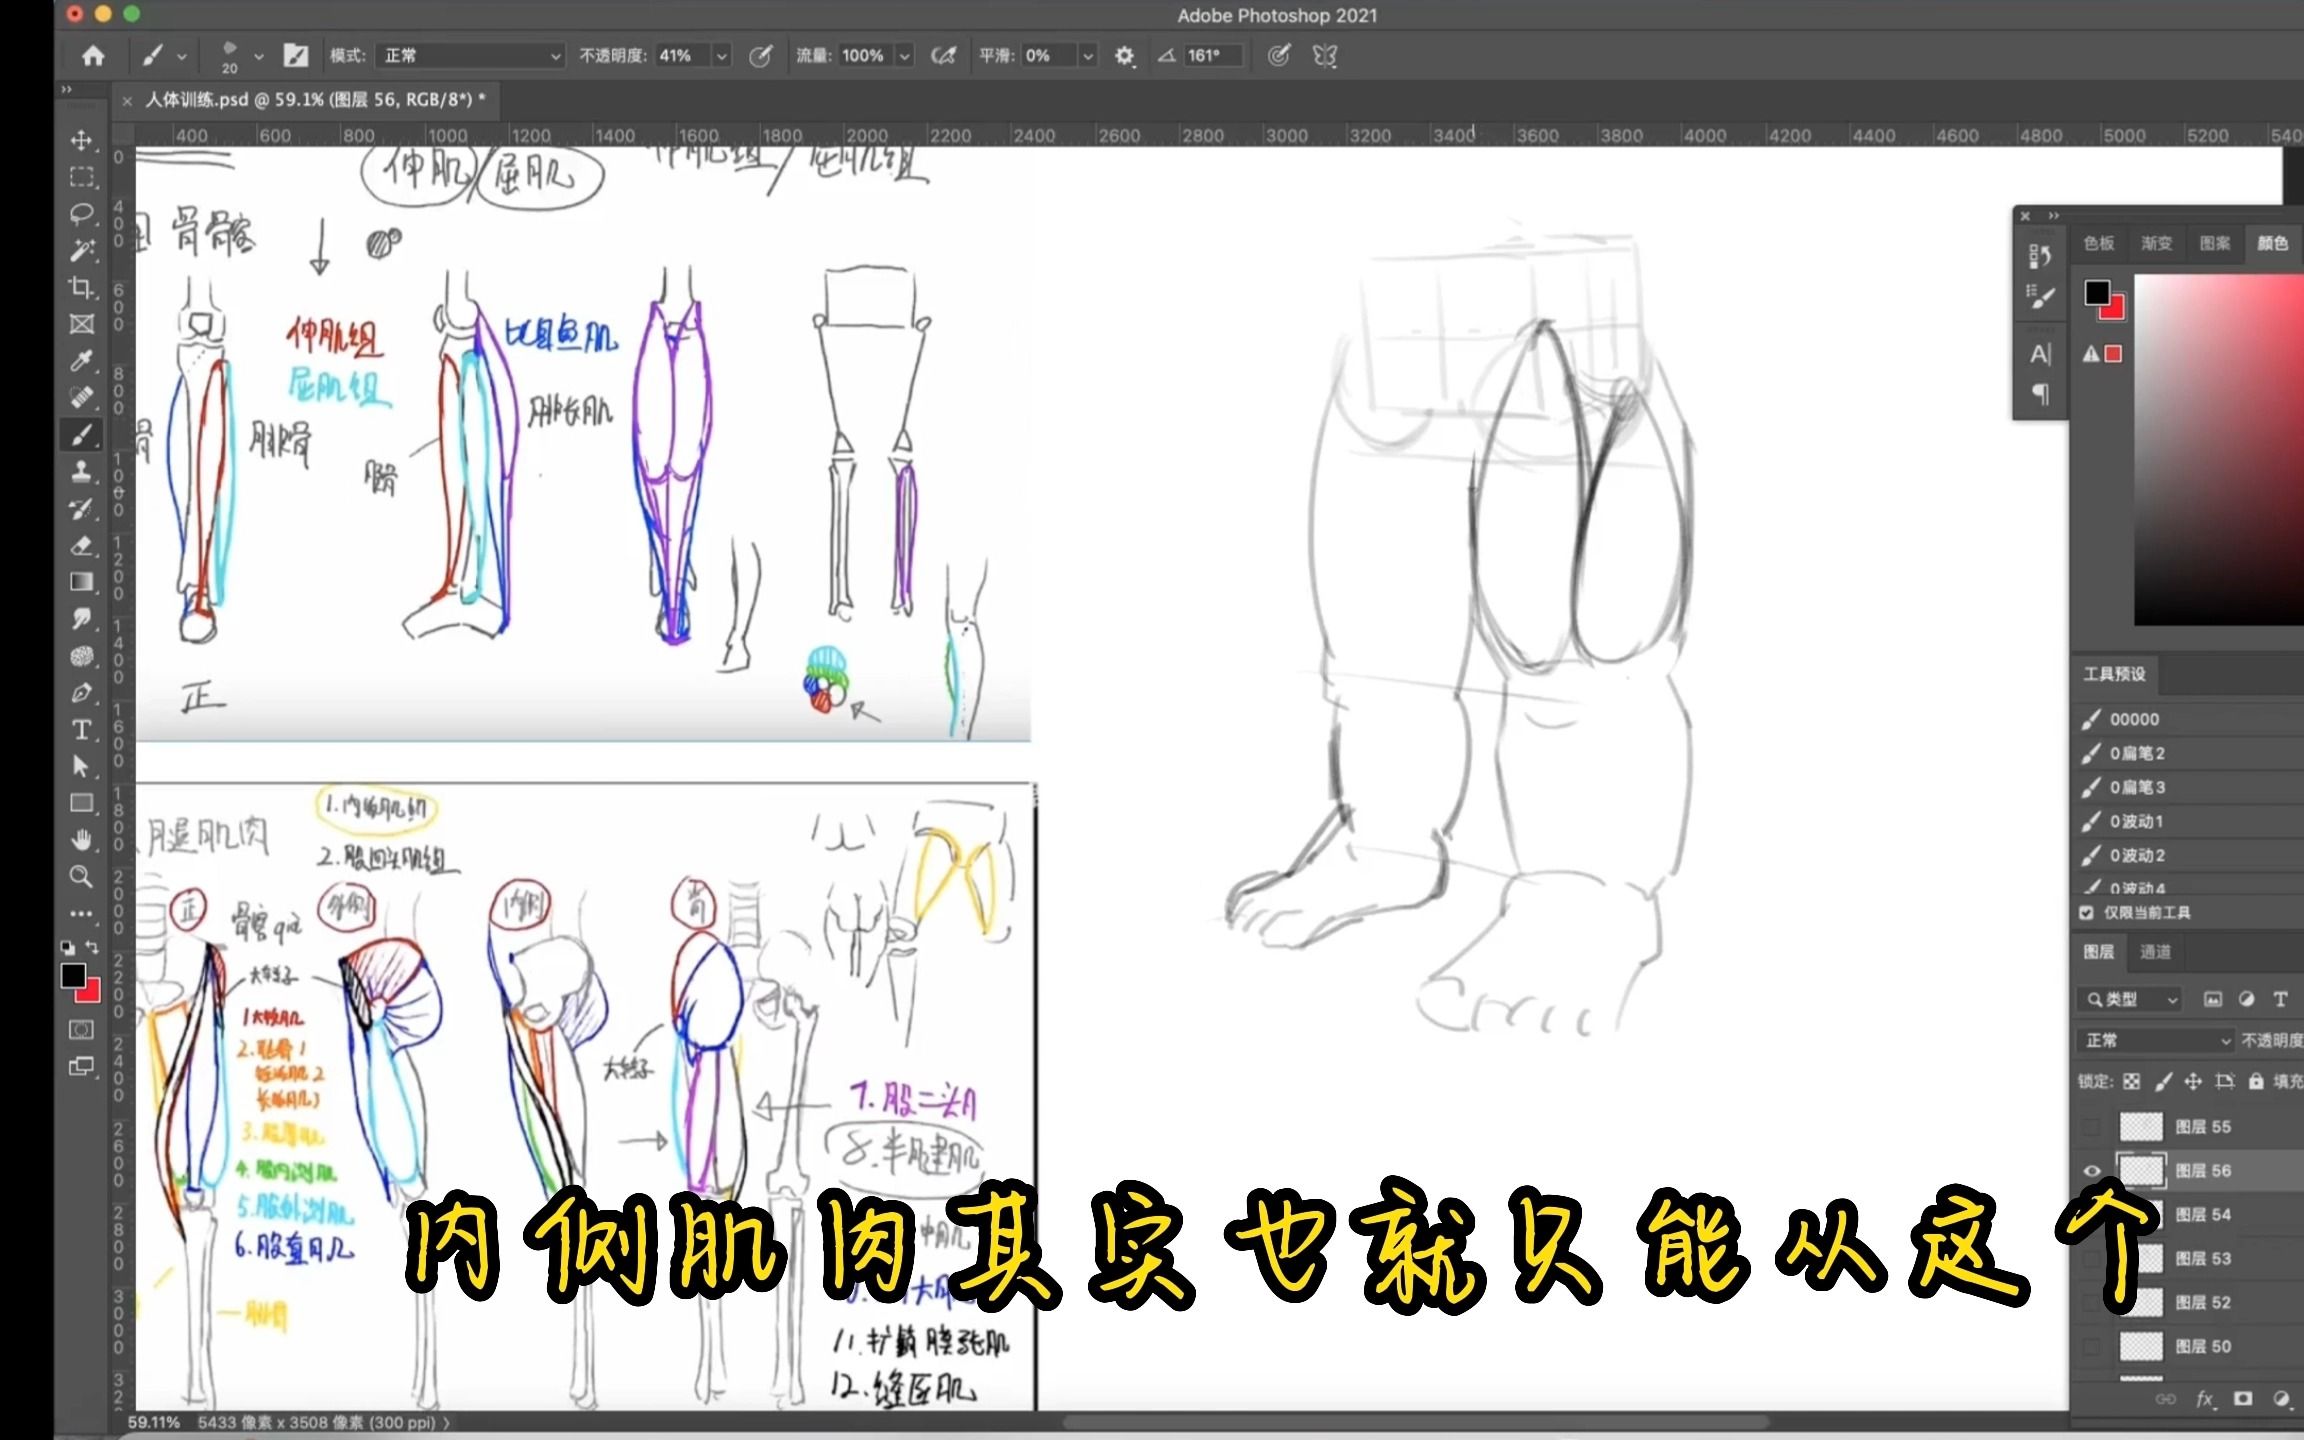Select the Pen tool
The height and width of the screenshot is (1440, 2304).
point(82,692)
